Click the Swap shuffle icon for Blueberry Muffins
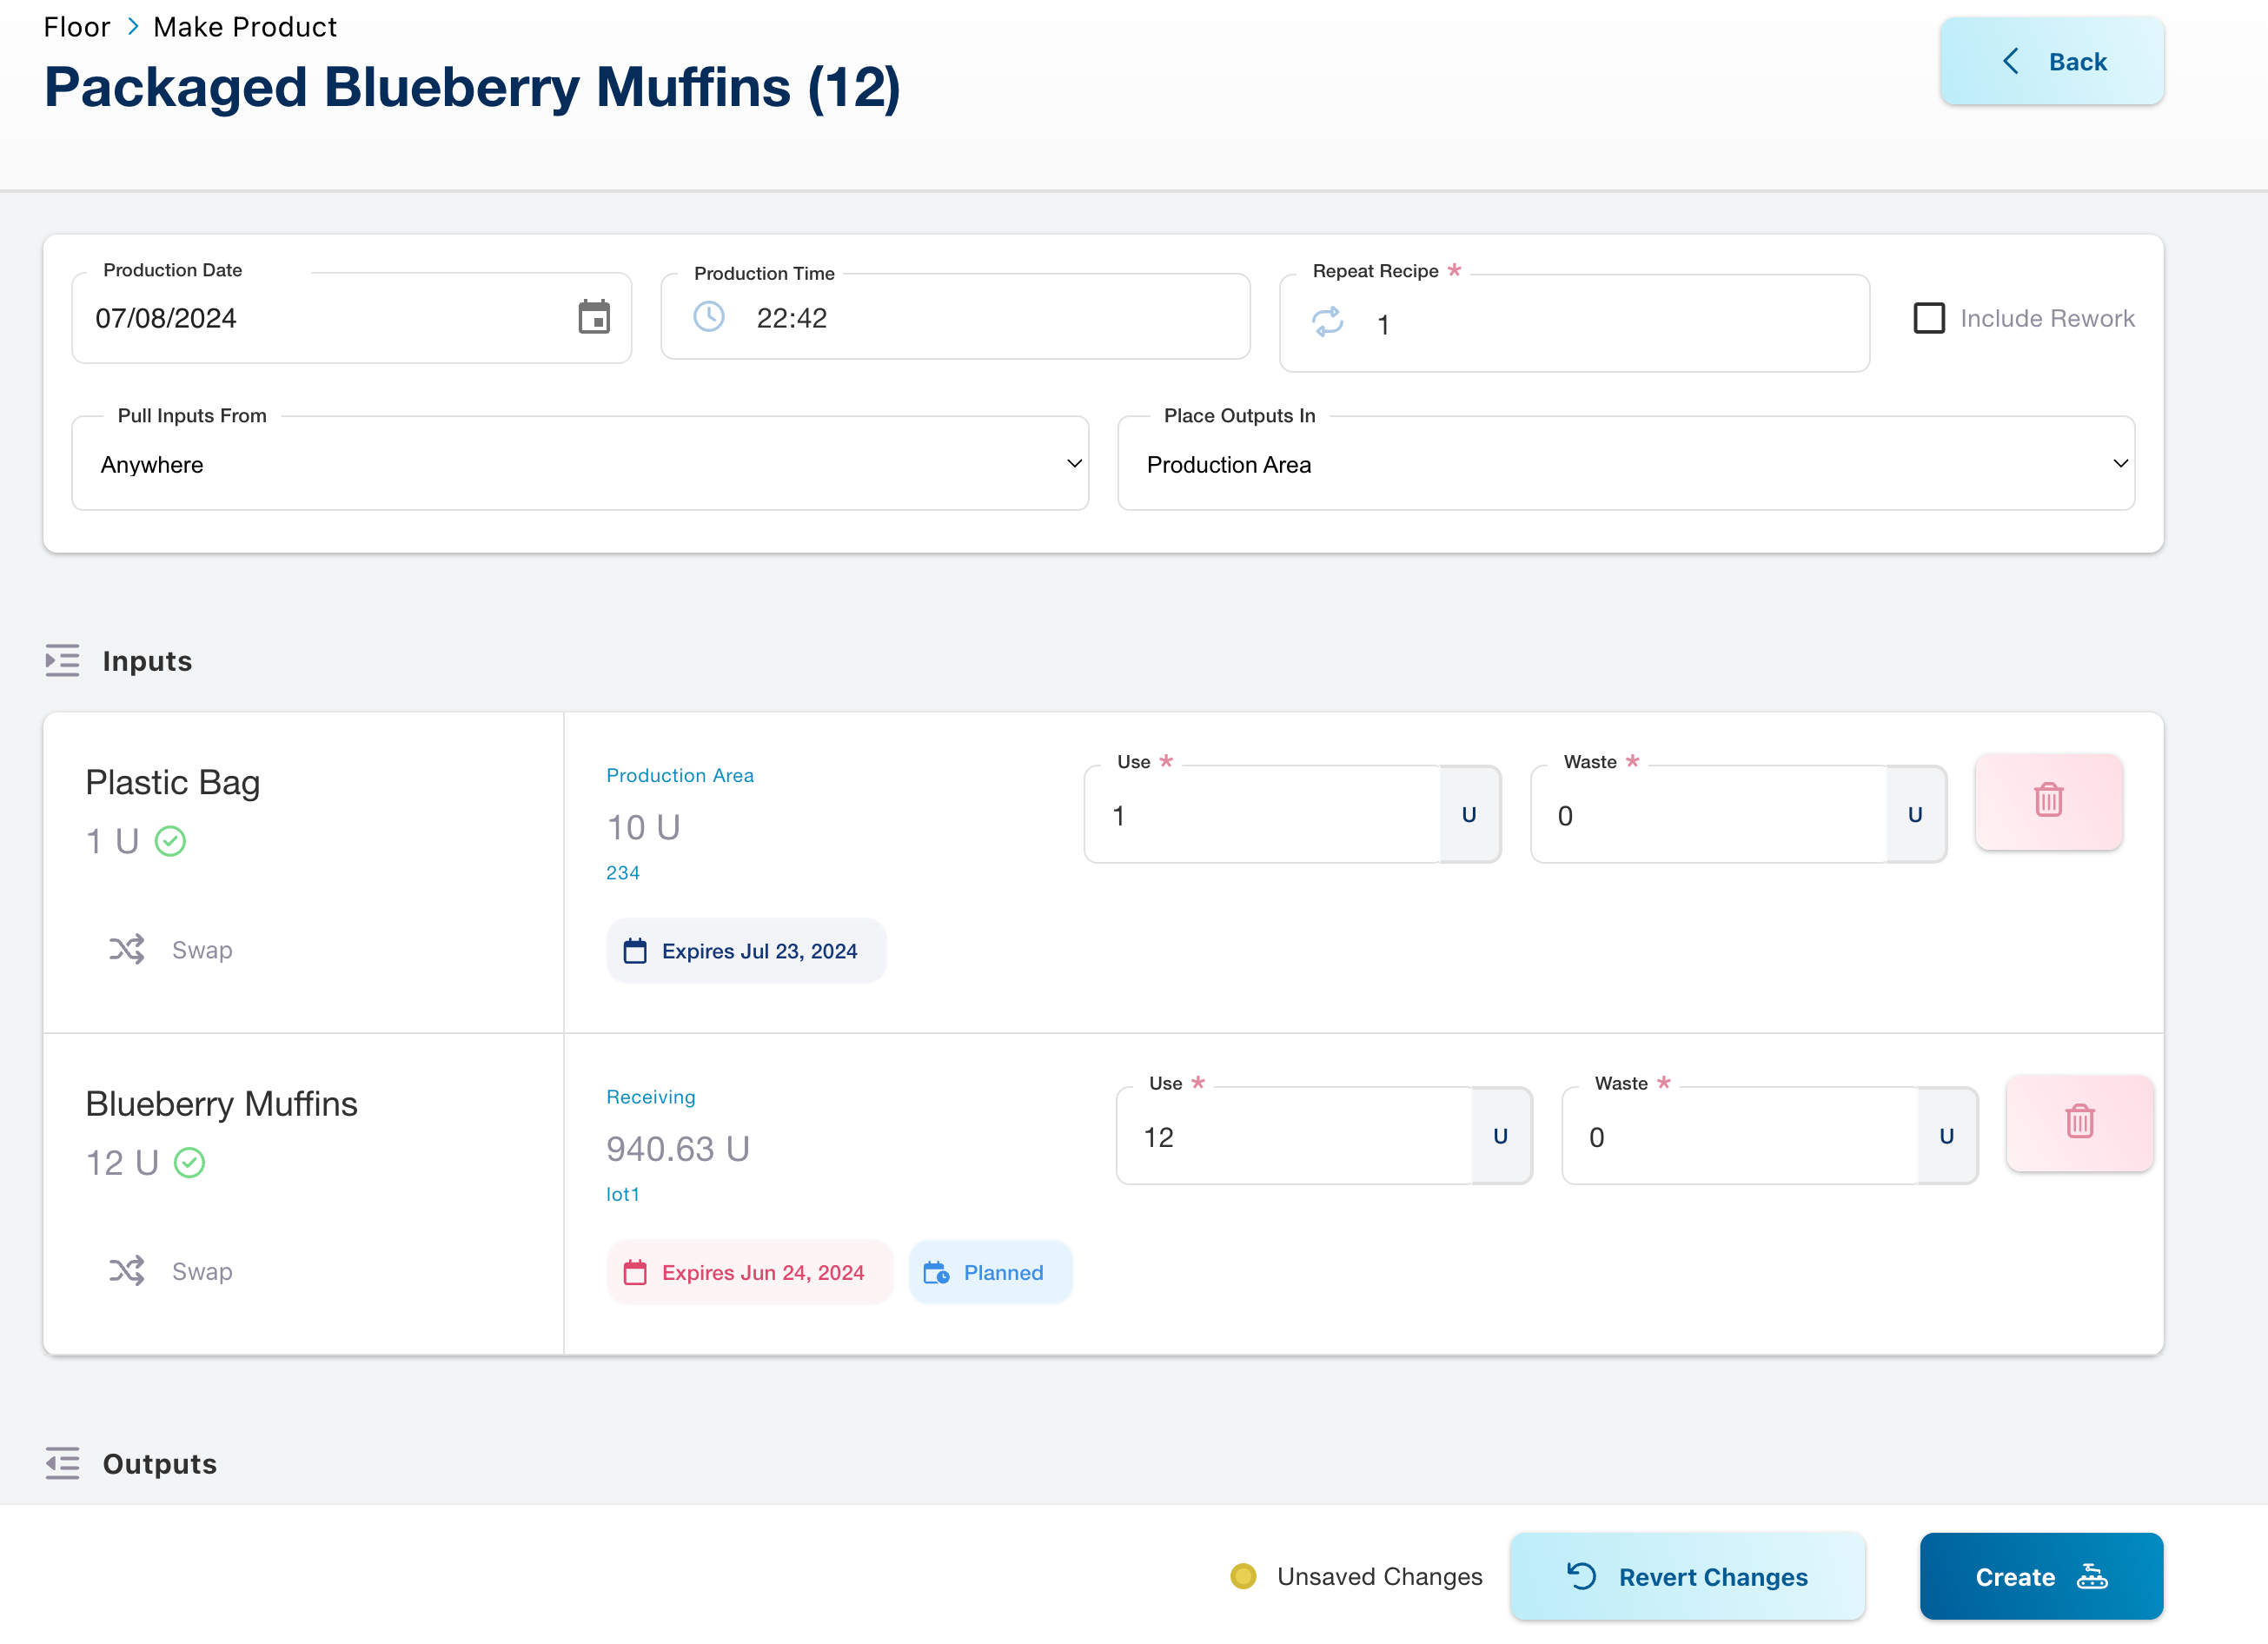The image size is (2268, 1644). pos(127,1271)
